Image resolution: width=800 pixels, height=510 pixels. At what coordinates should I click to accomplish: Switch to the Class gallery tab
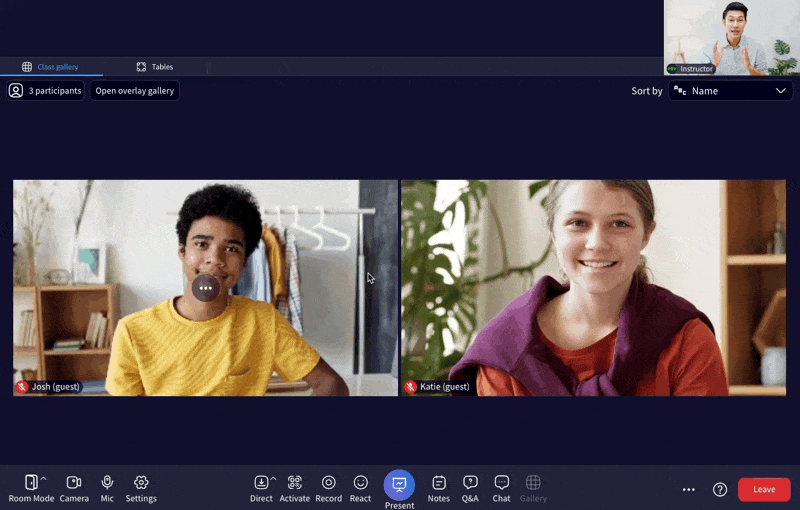coord(51,67)
